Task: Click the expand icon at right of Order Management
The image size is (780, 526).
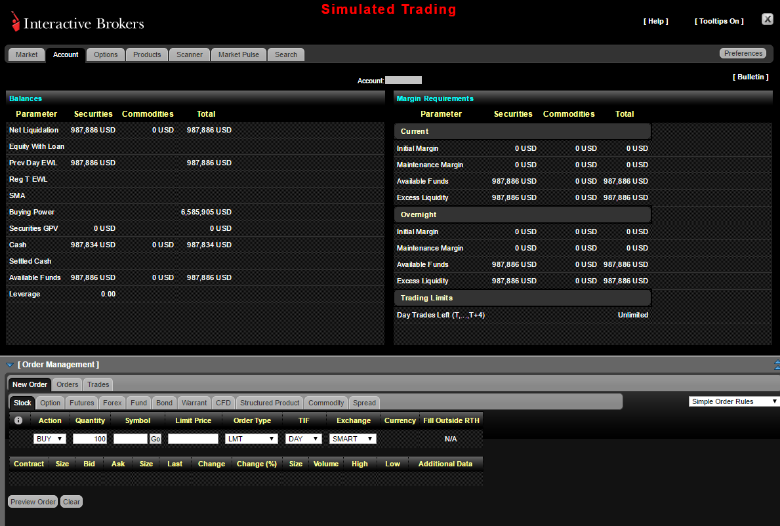Action: pyautogui.click(x=777, y=365)
